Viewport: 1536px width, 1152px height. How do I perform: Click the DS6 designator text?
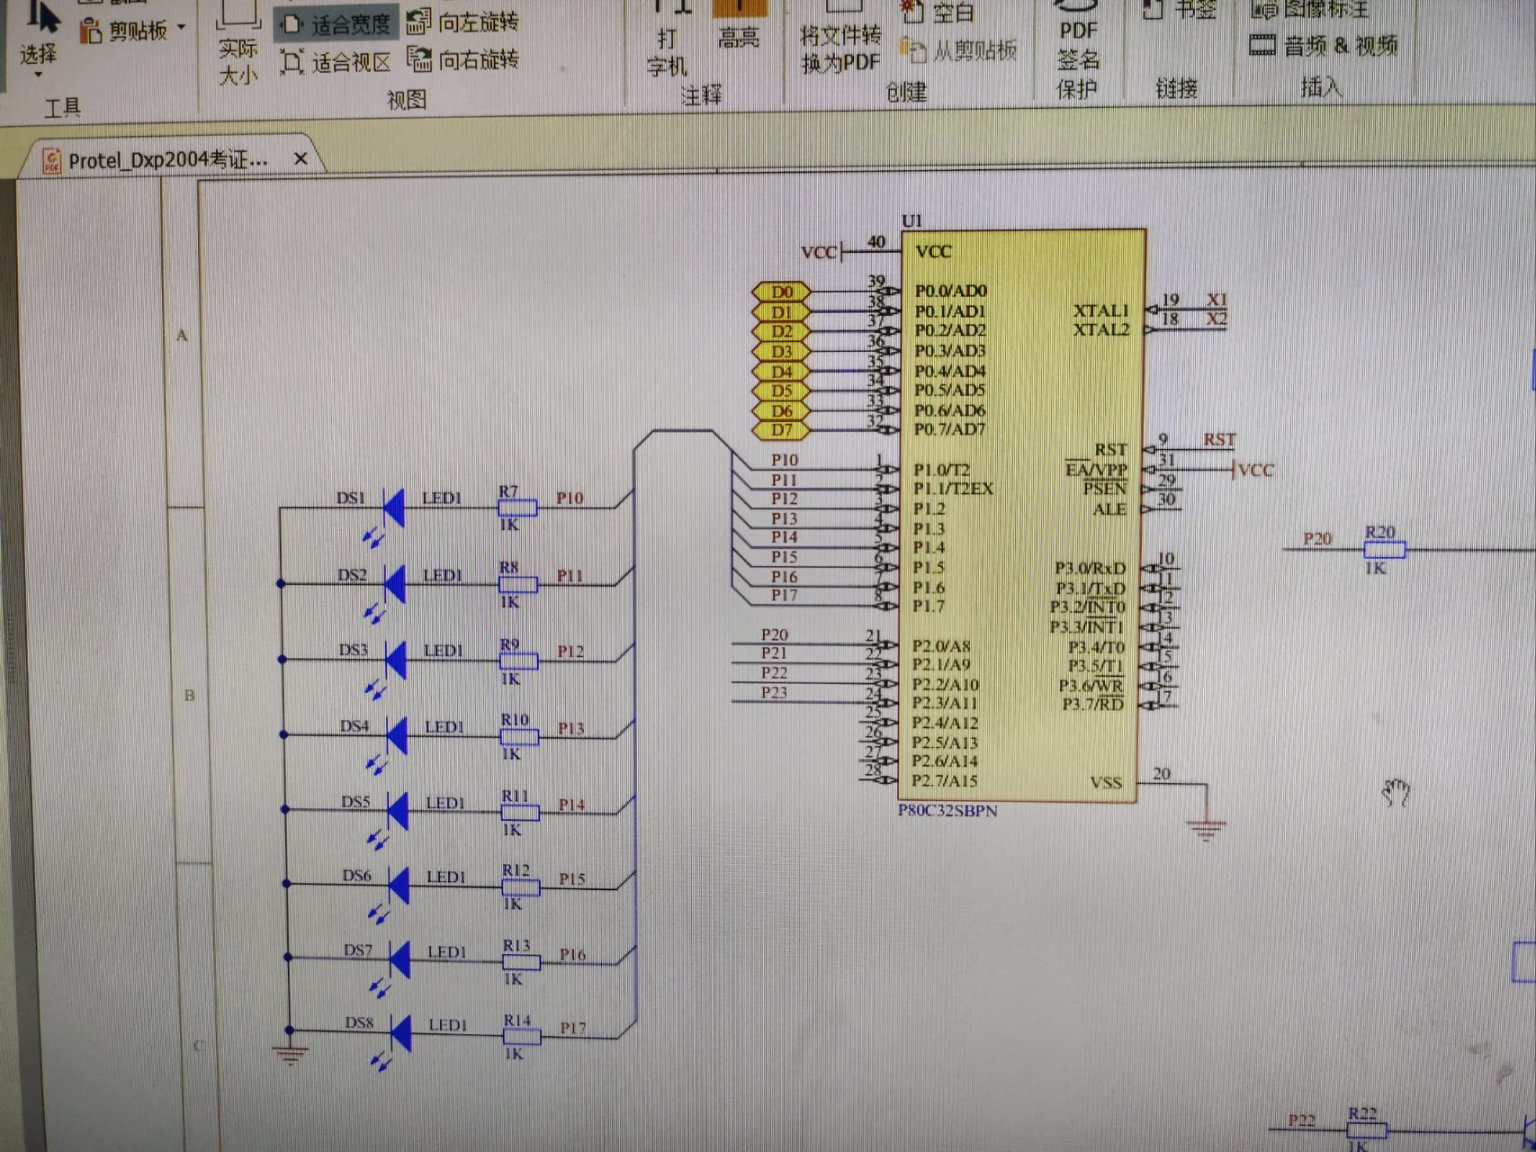click(357, 875)
